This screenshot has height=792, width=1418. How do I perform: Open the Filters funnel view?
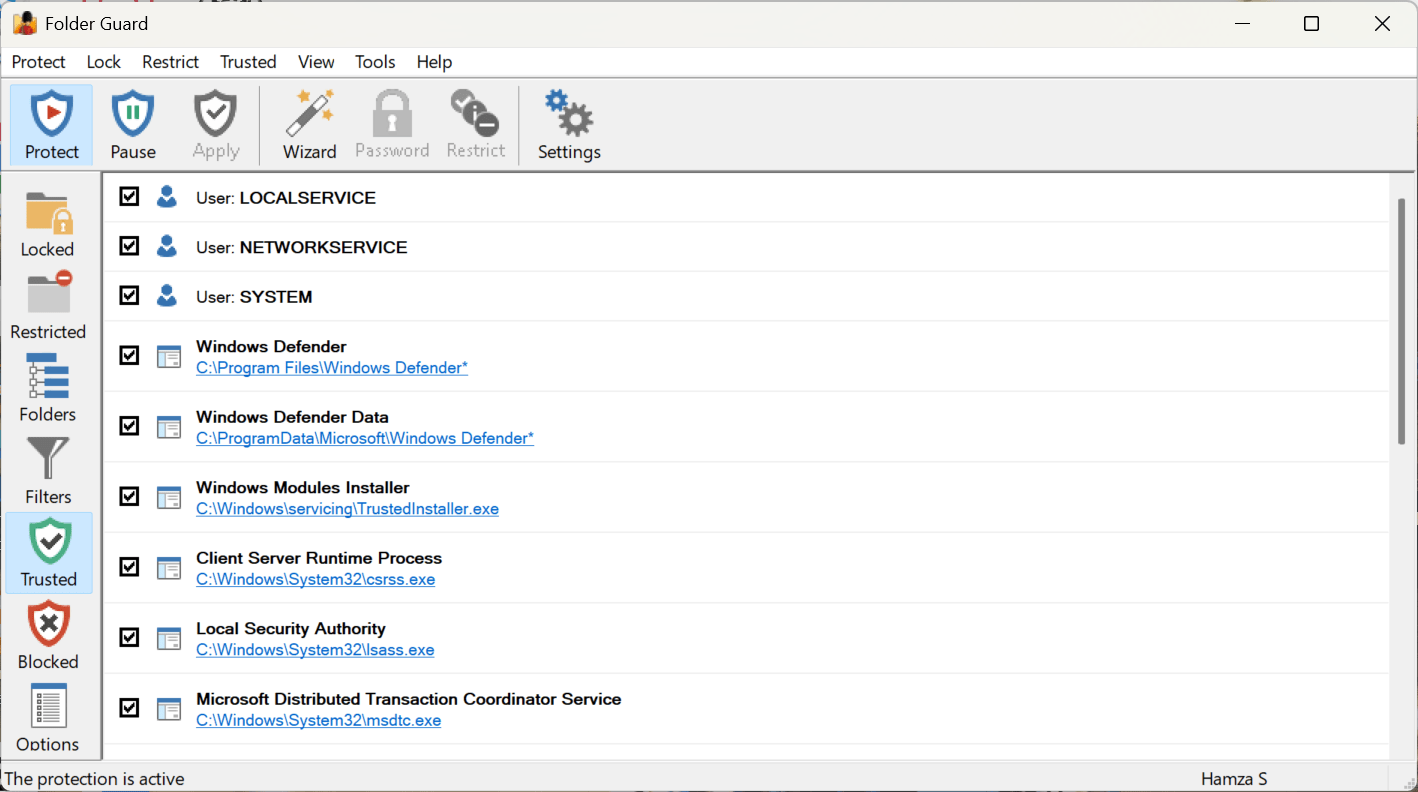[48, 471]
